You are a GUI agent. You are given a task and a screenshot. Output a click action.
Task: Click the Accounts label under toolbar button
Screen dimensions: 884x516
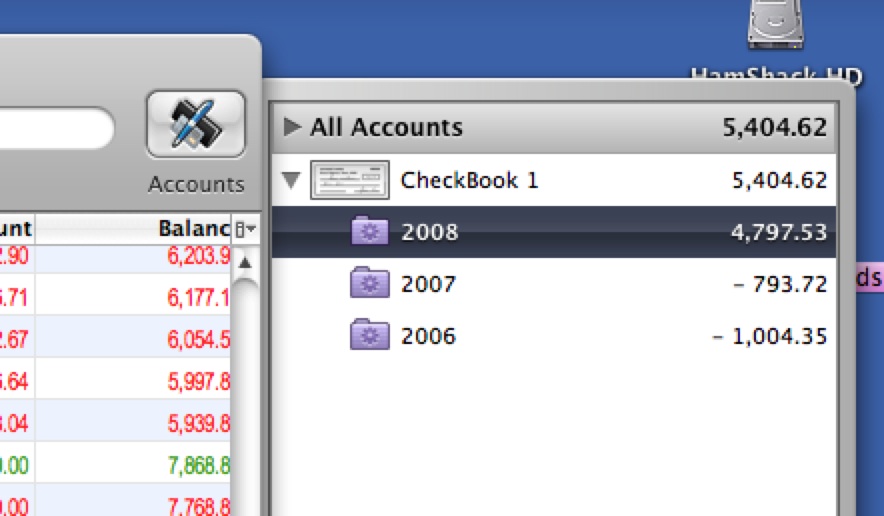(x=196, y=184)
